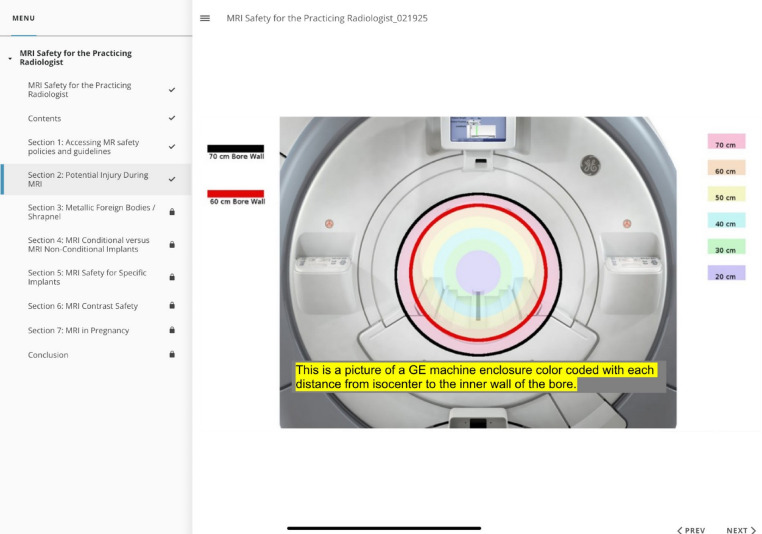Click the lock icon beside Section 5
The width and height of the screenshot is (762, 534).
[x=172, y=277]
